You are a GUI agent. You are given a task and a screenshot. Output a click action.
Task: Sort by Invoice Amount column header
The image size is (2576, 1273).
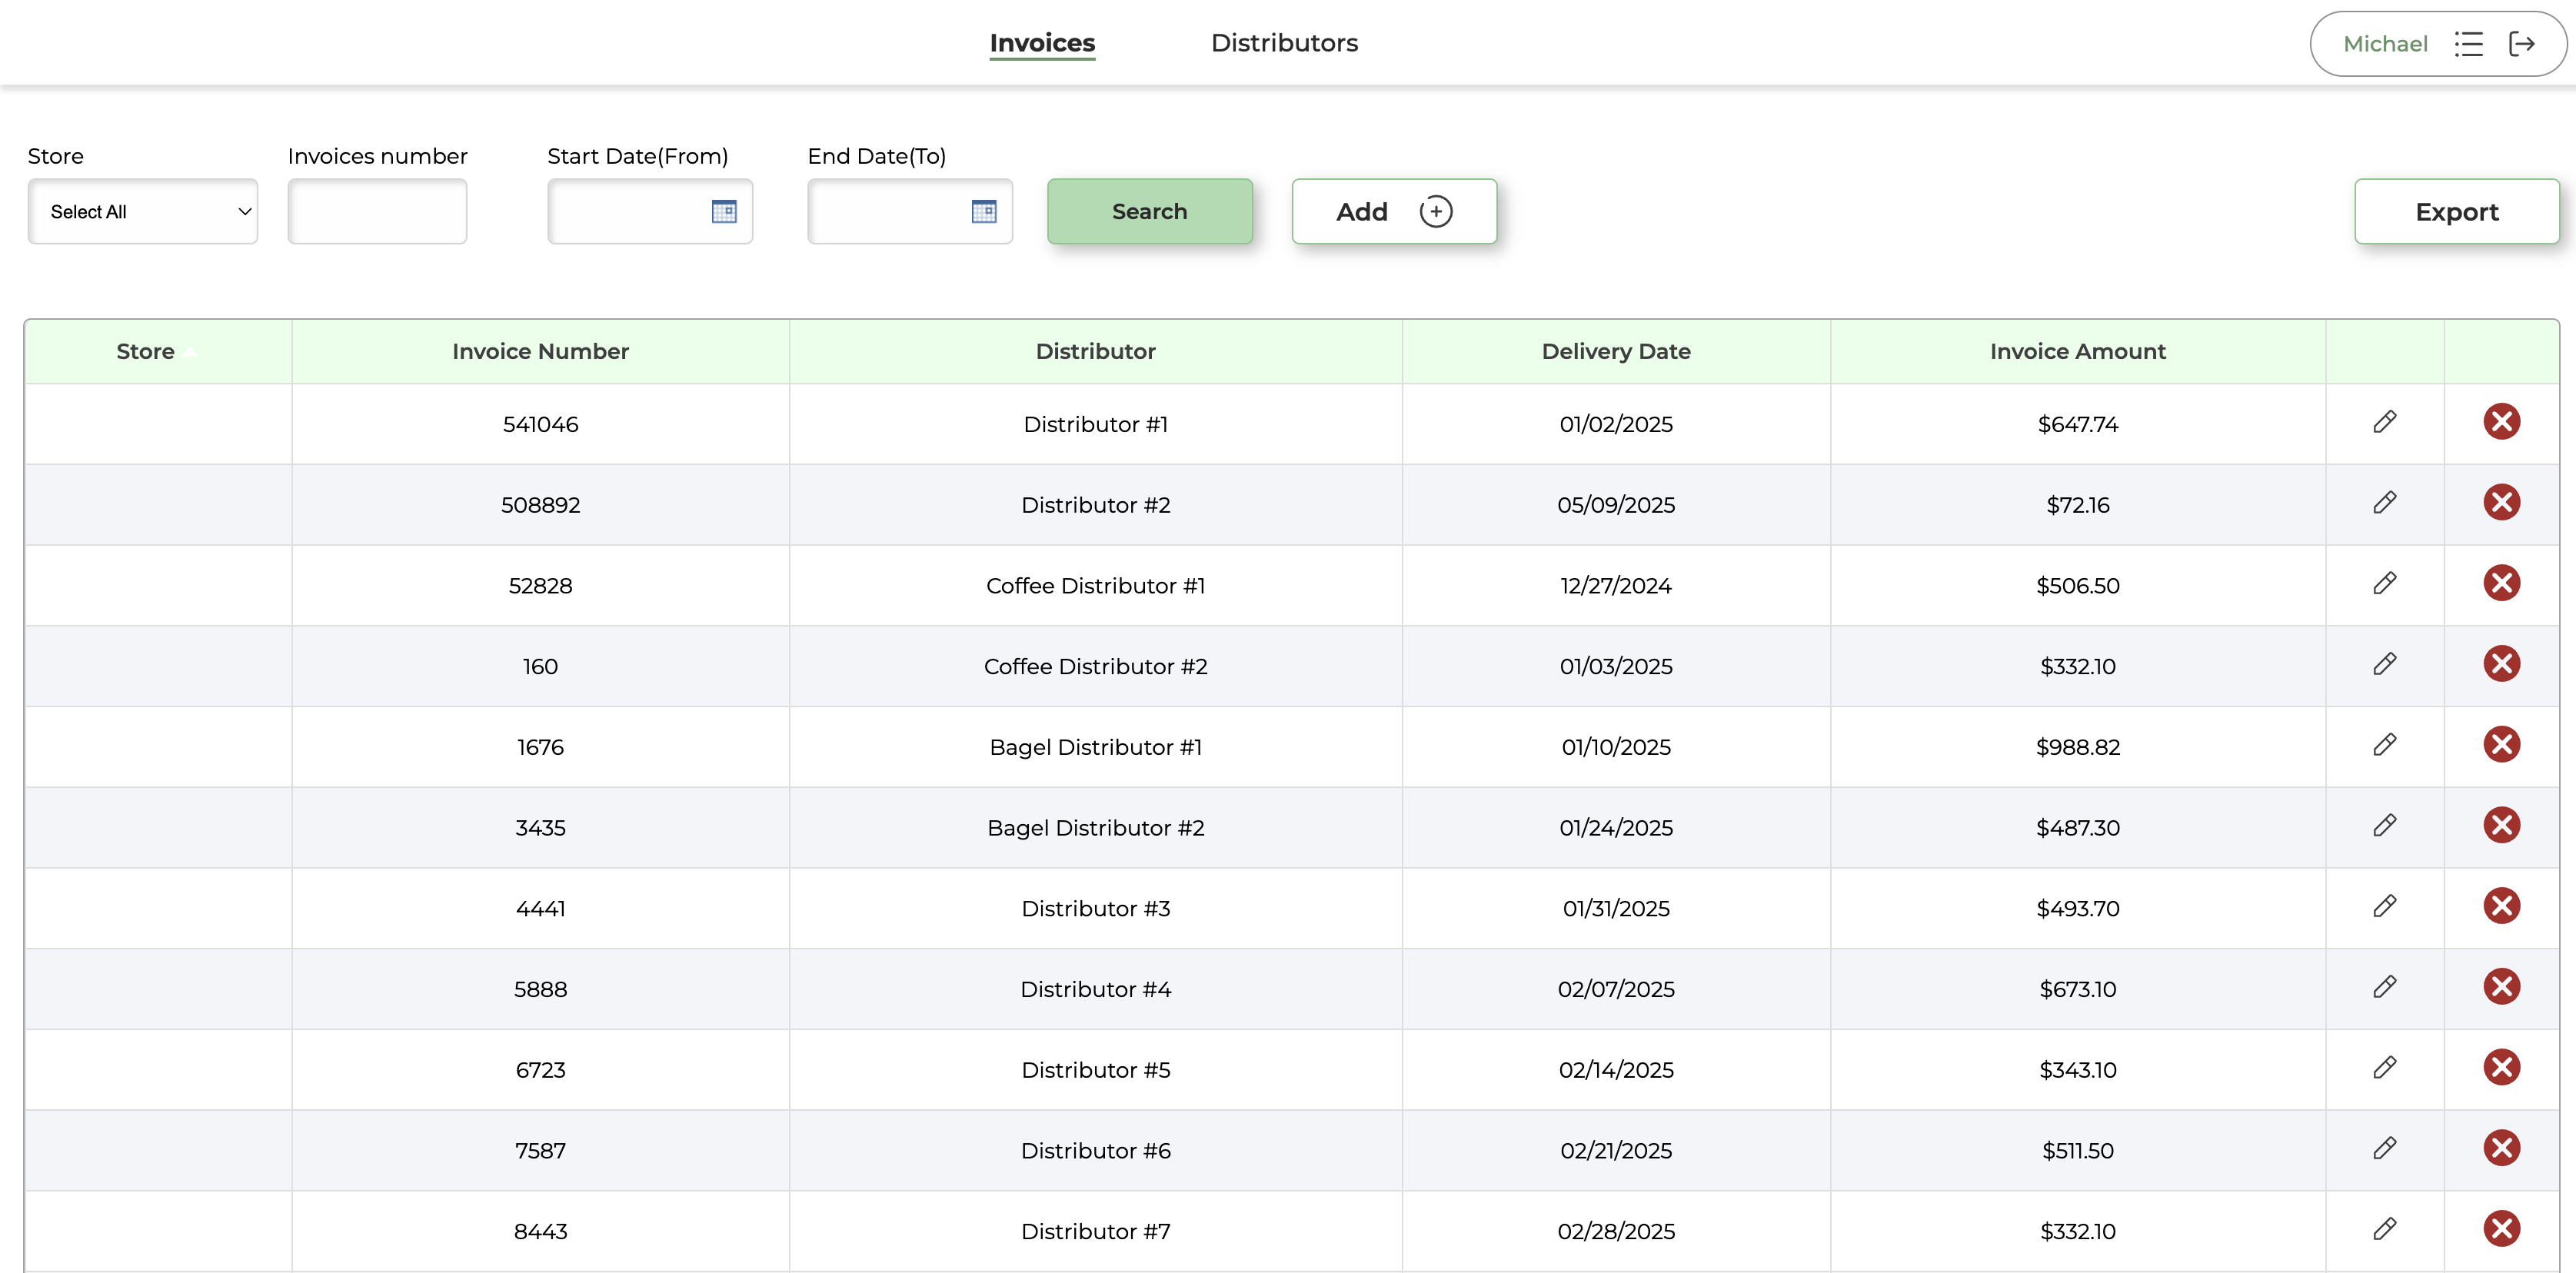coord(2077,351)
